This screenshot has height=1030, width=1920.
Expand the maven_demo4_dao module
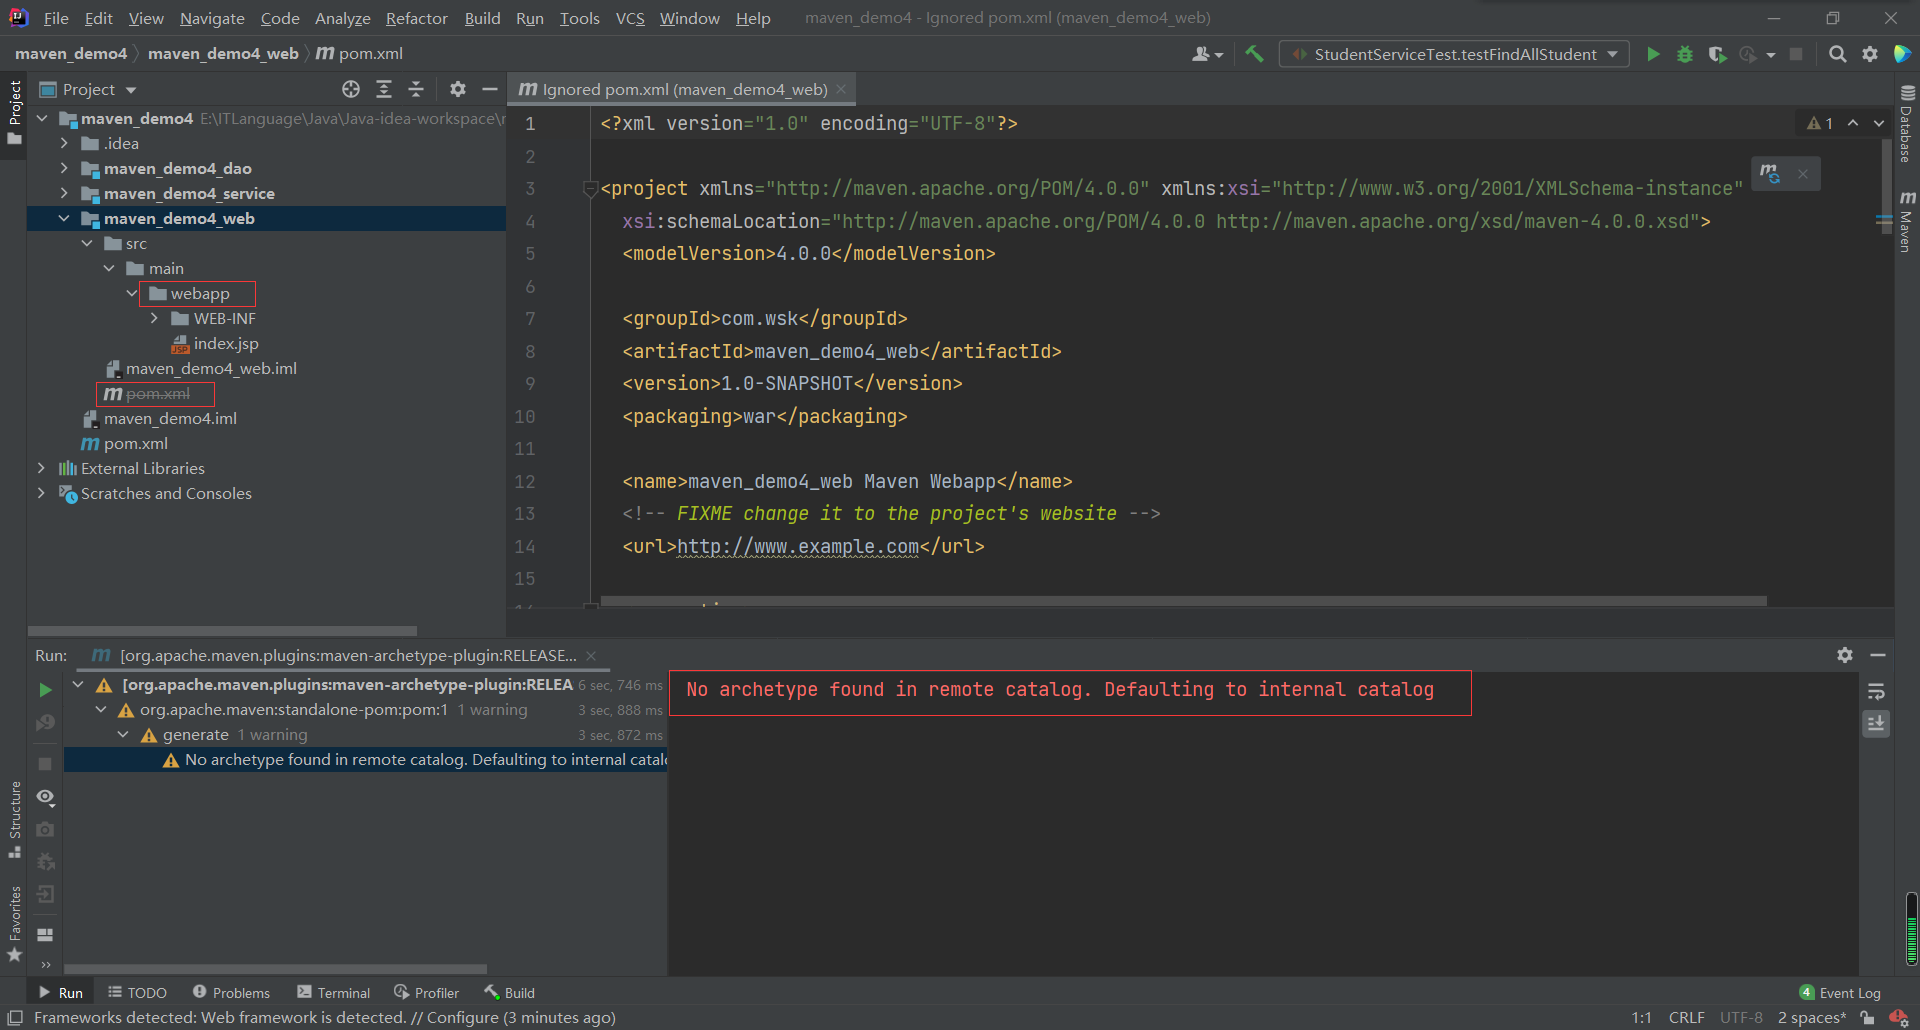[64, 168]
